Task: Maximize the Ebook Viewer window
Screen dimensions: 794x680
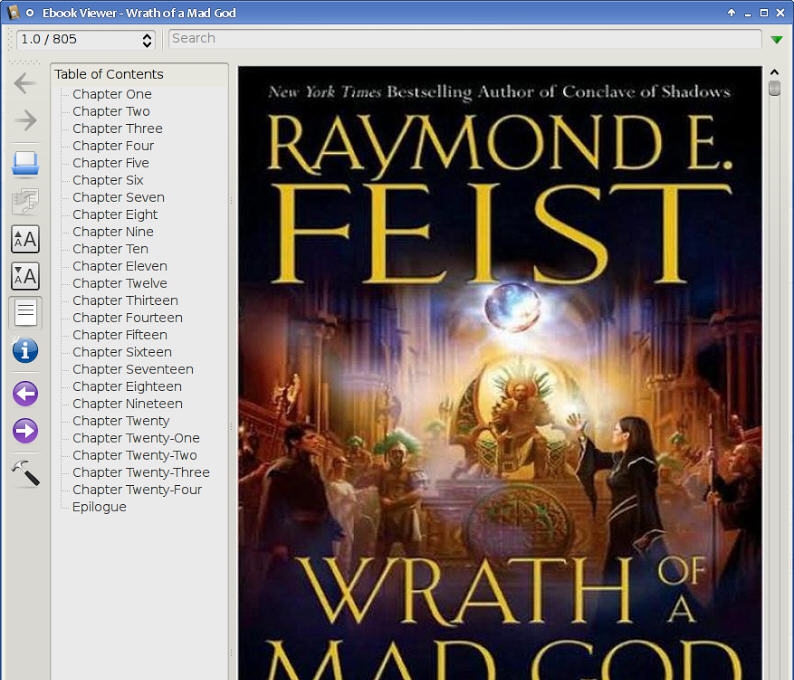Action: [764, 13]
